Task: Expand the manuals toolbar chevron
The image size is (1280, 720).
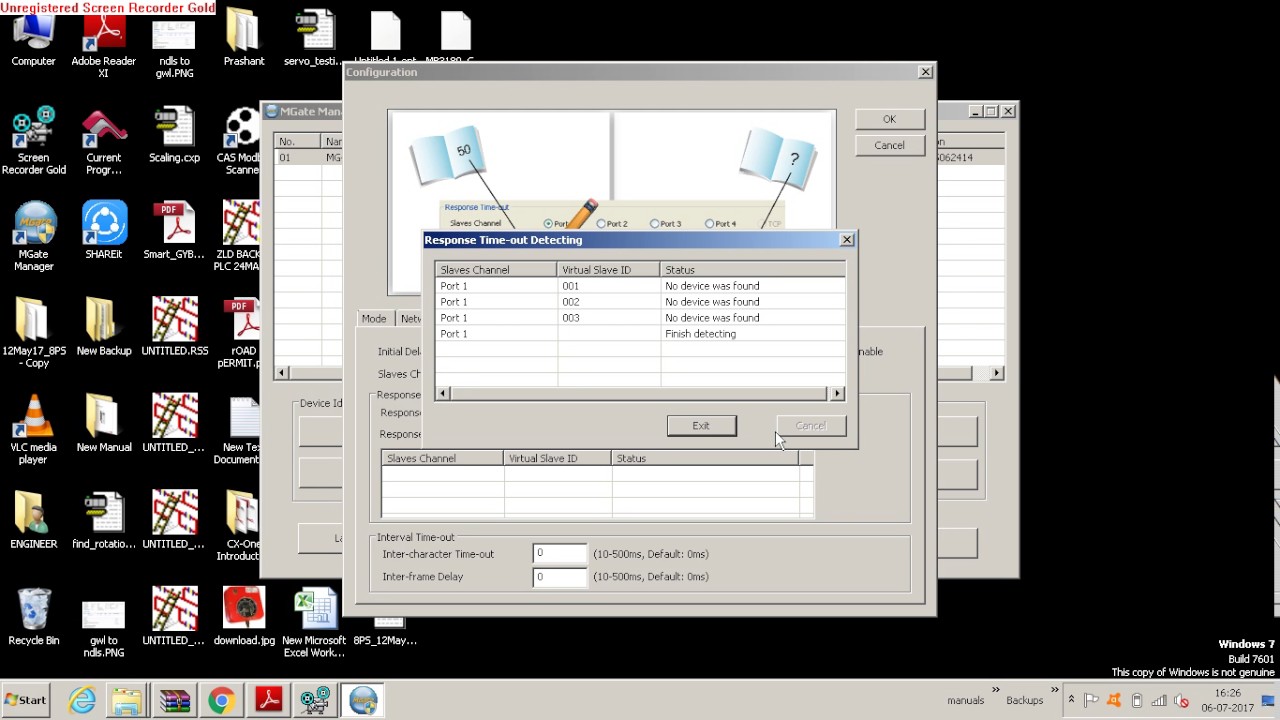Action: [x=996, y=690]
